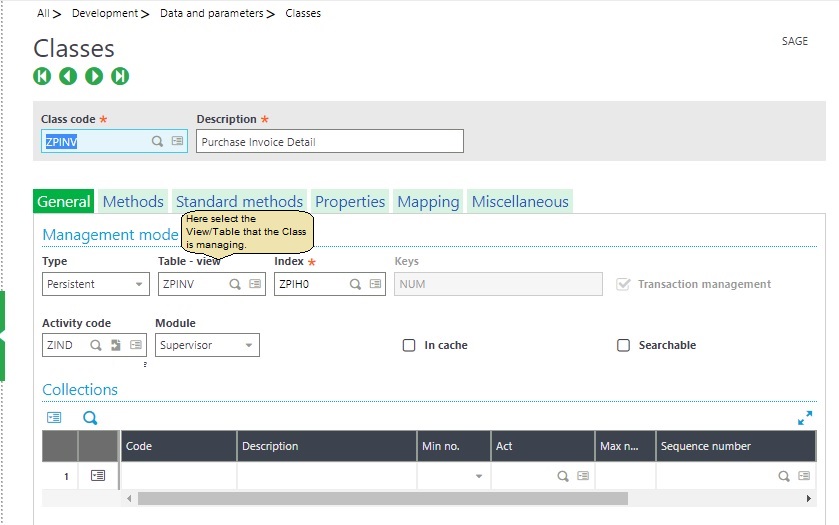Toggle the Transaction management checkbox
Image resolution: width=839 pixels, height=525 pixels.
click(624, 284)
